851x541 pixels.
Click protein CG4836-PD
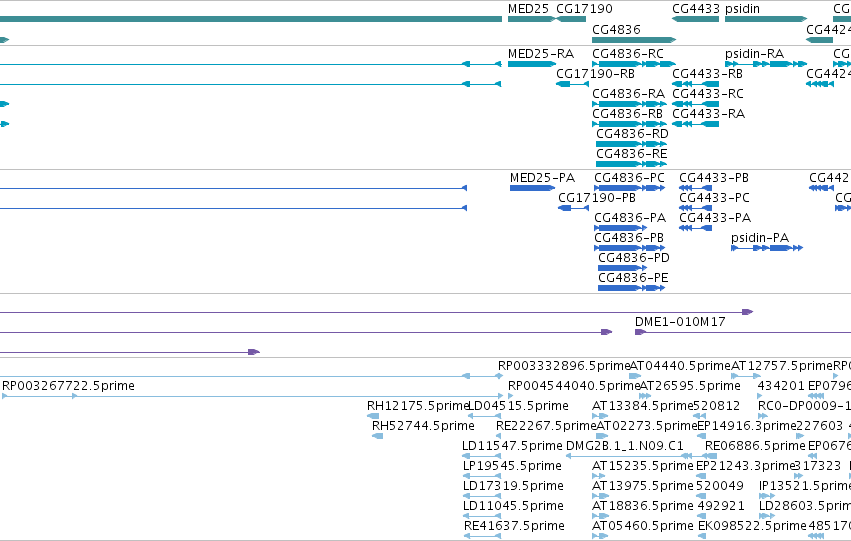coord(634,258)
